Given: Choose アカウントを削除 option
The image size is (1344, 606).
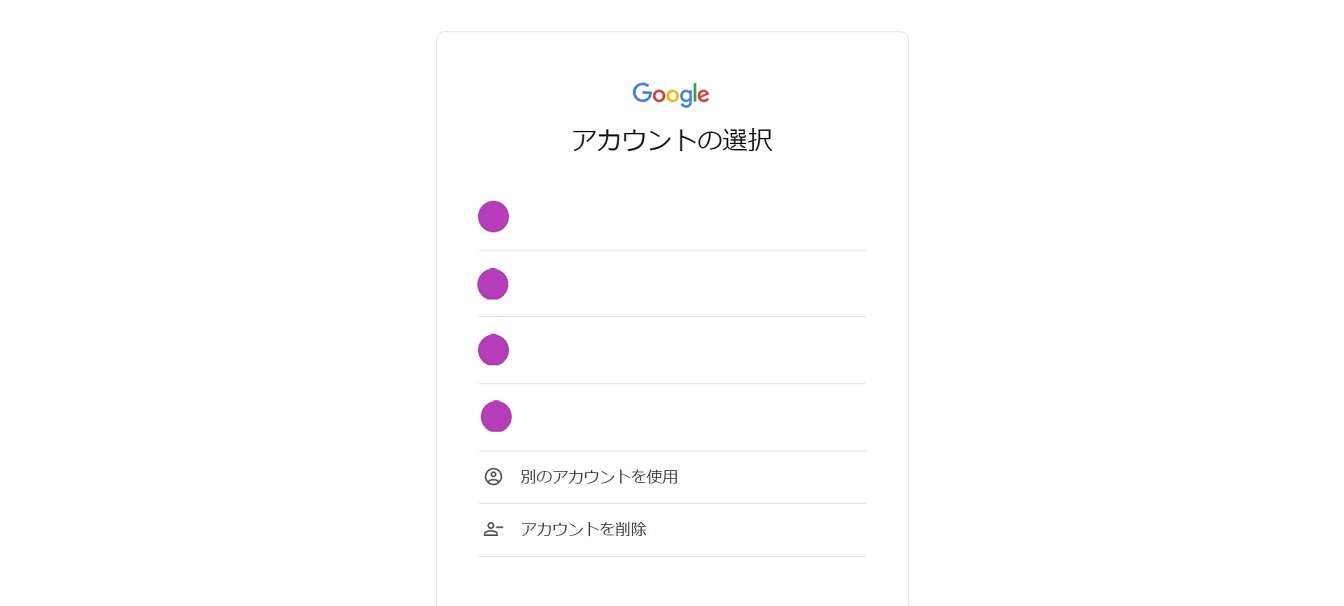Looking at the screenshot, I should pos(583,529).
